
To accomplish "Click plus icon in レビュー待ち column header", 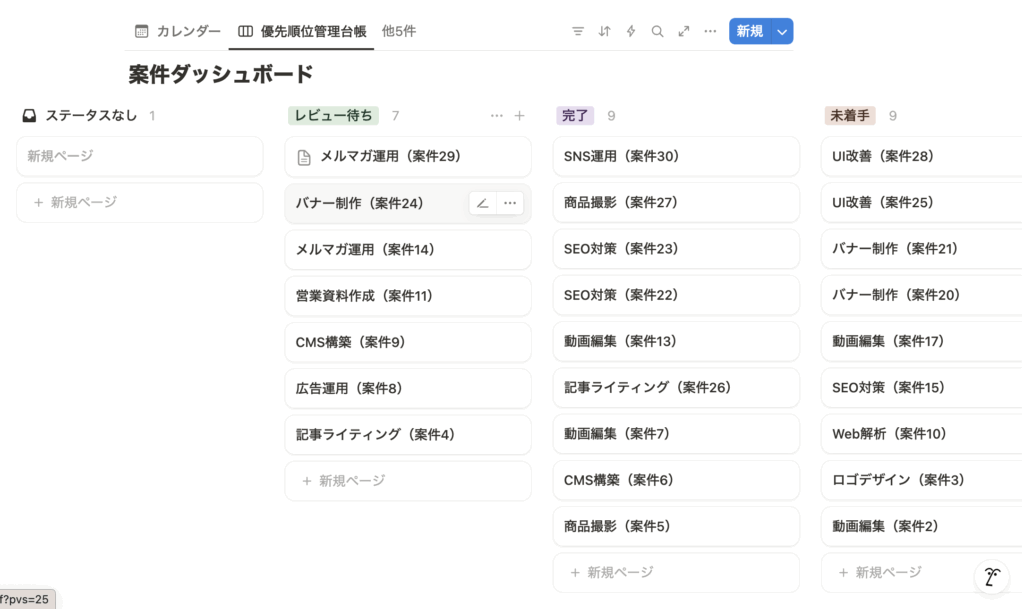I will coord(519,116).
